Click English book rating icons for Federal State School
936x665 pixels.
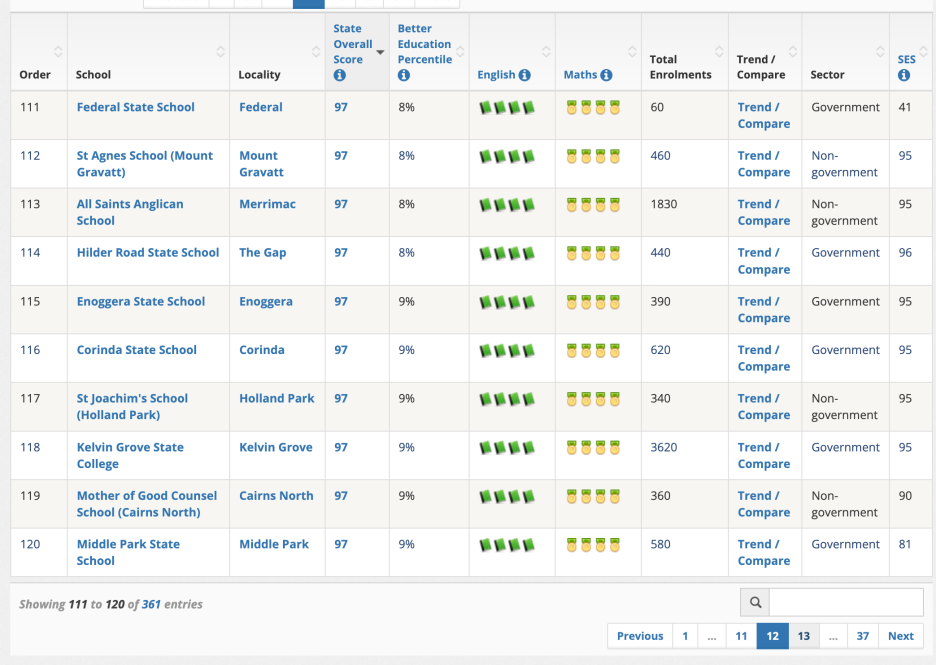pyautogui.click(x=507, y=107)
